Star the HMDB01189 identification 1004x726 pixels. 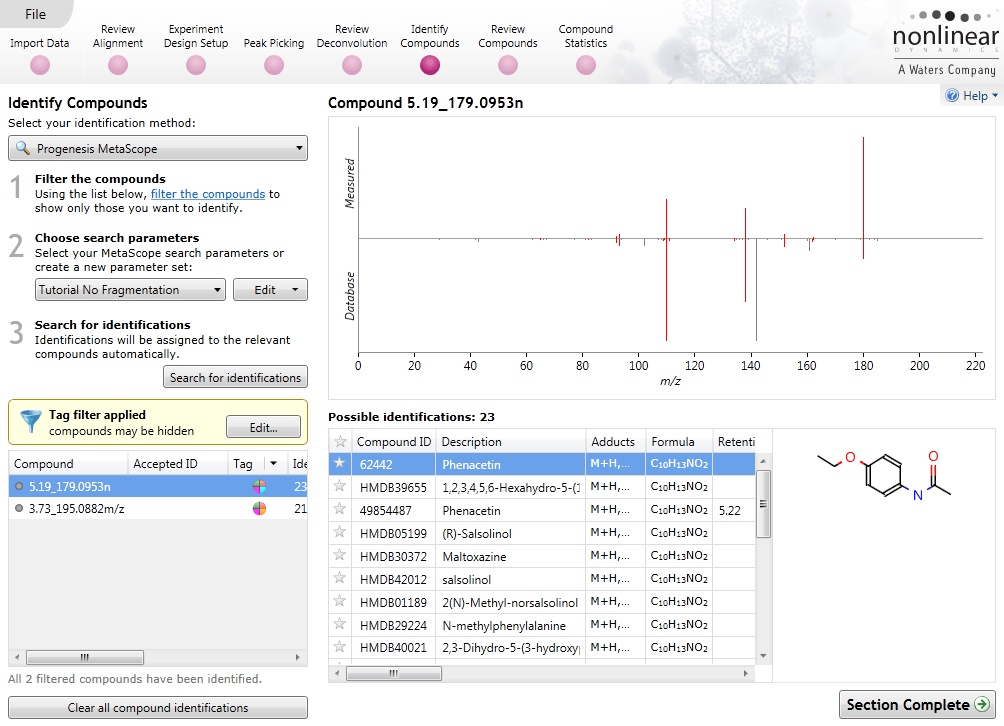340,602
